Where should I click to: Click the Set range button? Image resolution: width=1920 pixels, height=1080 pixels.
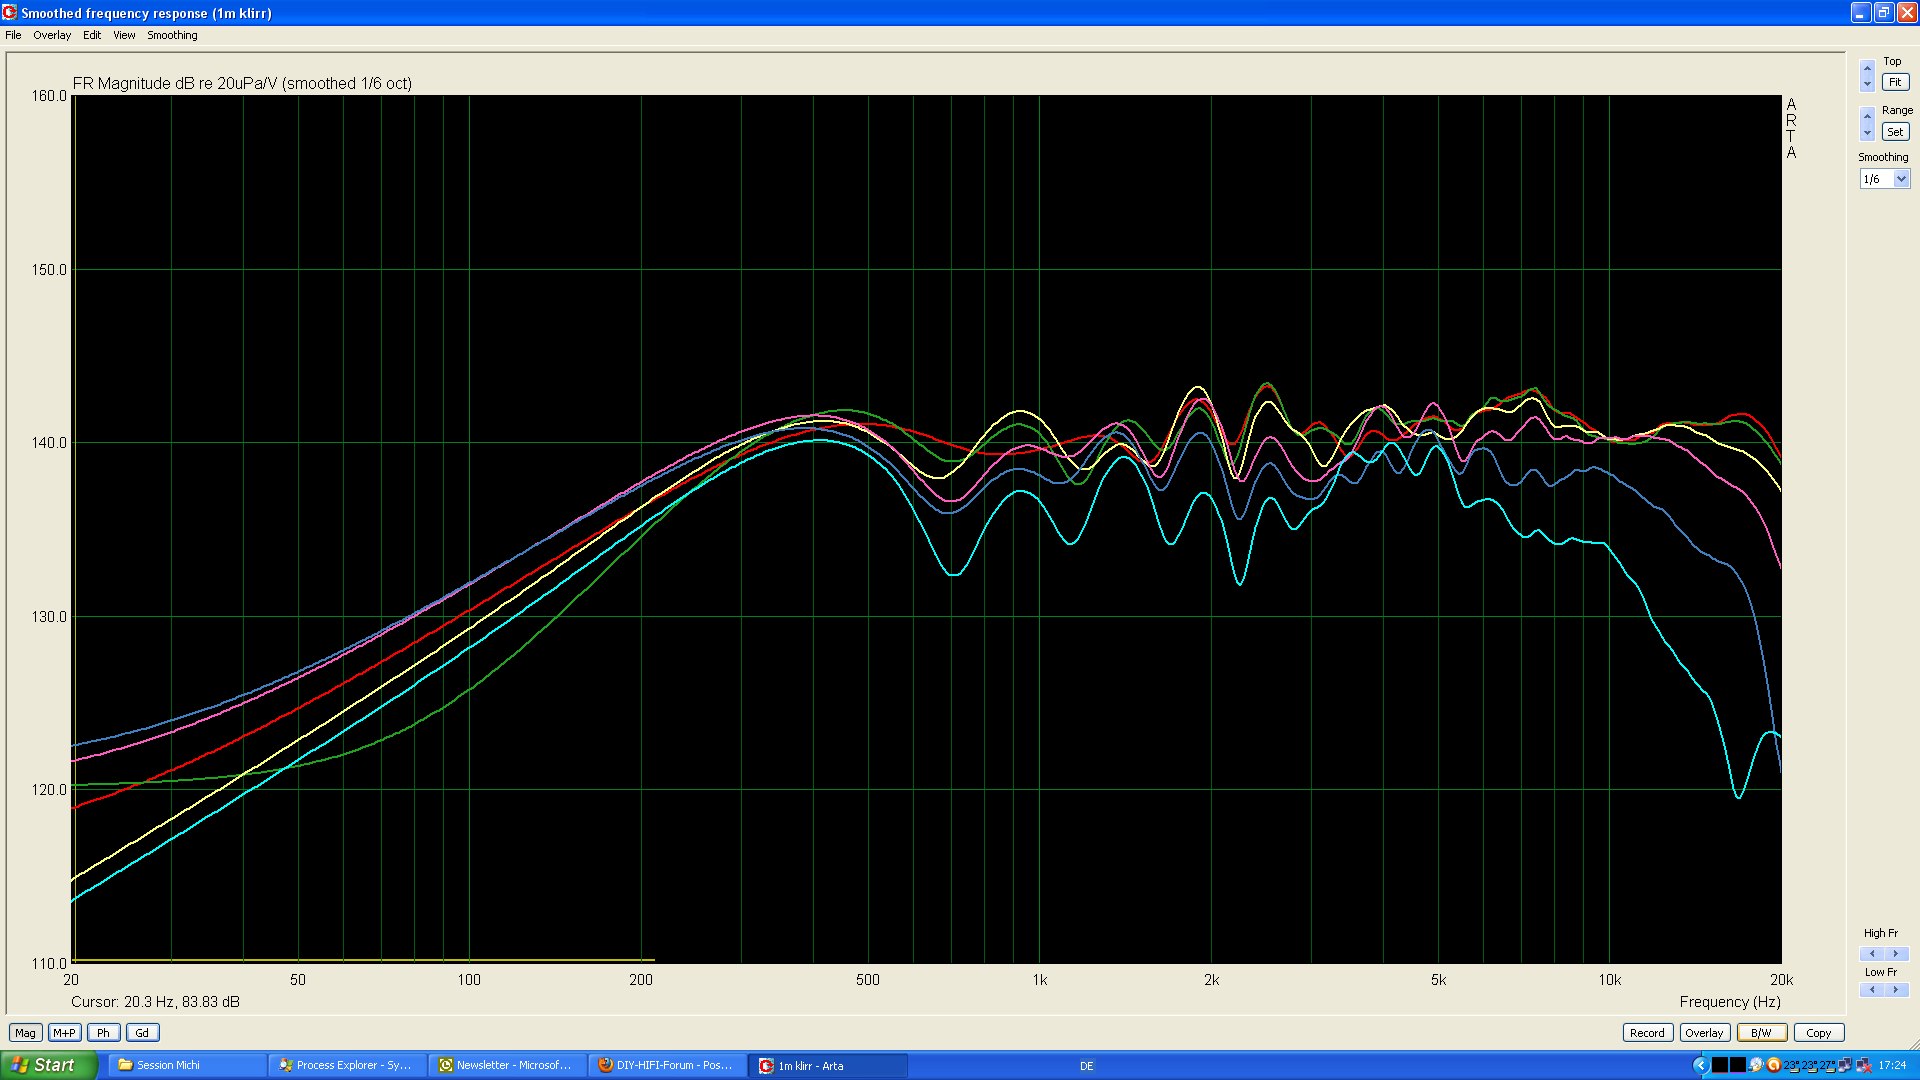[x=1895, y=132]
